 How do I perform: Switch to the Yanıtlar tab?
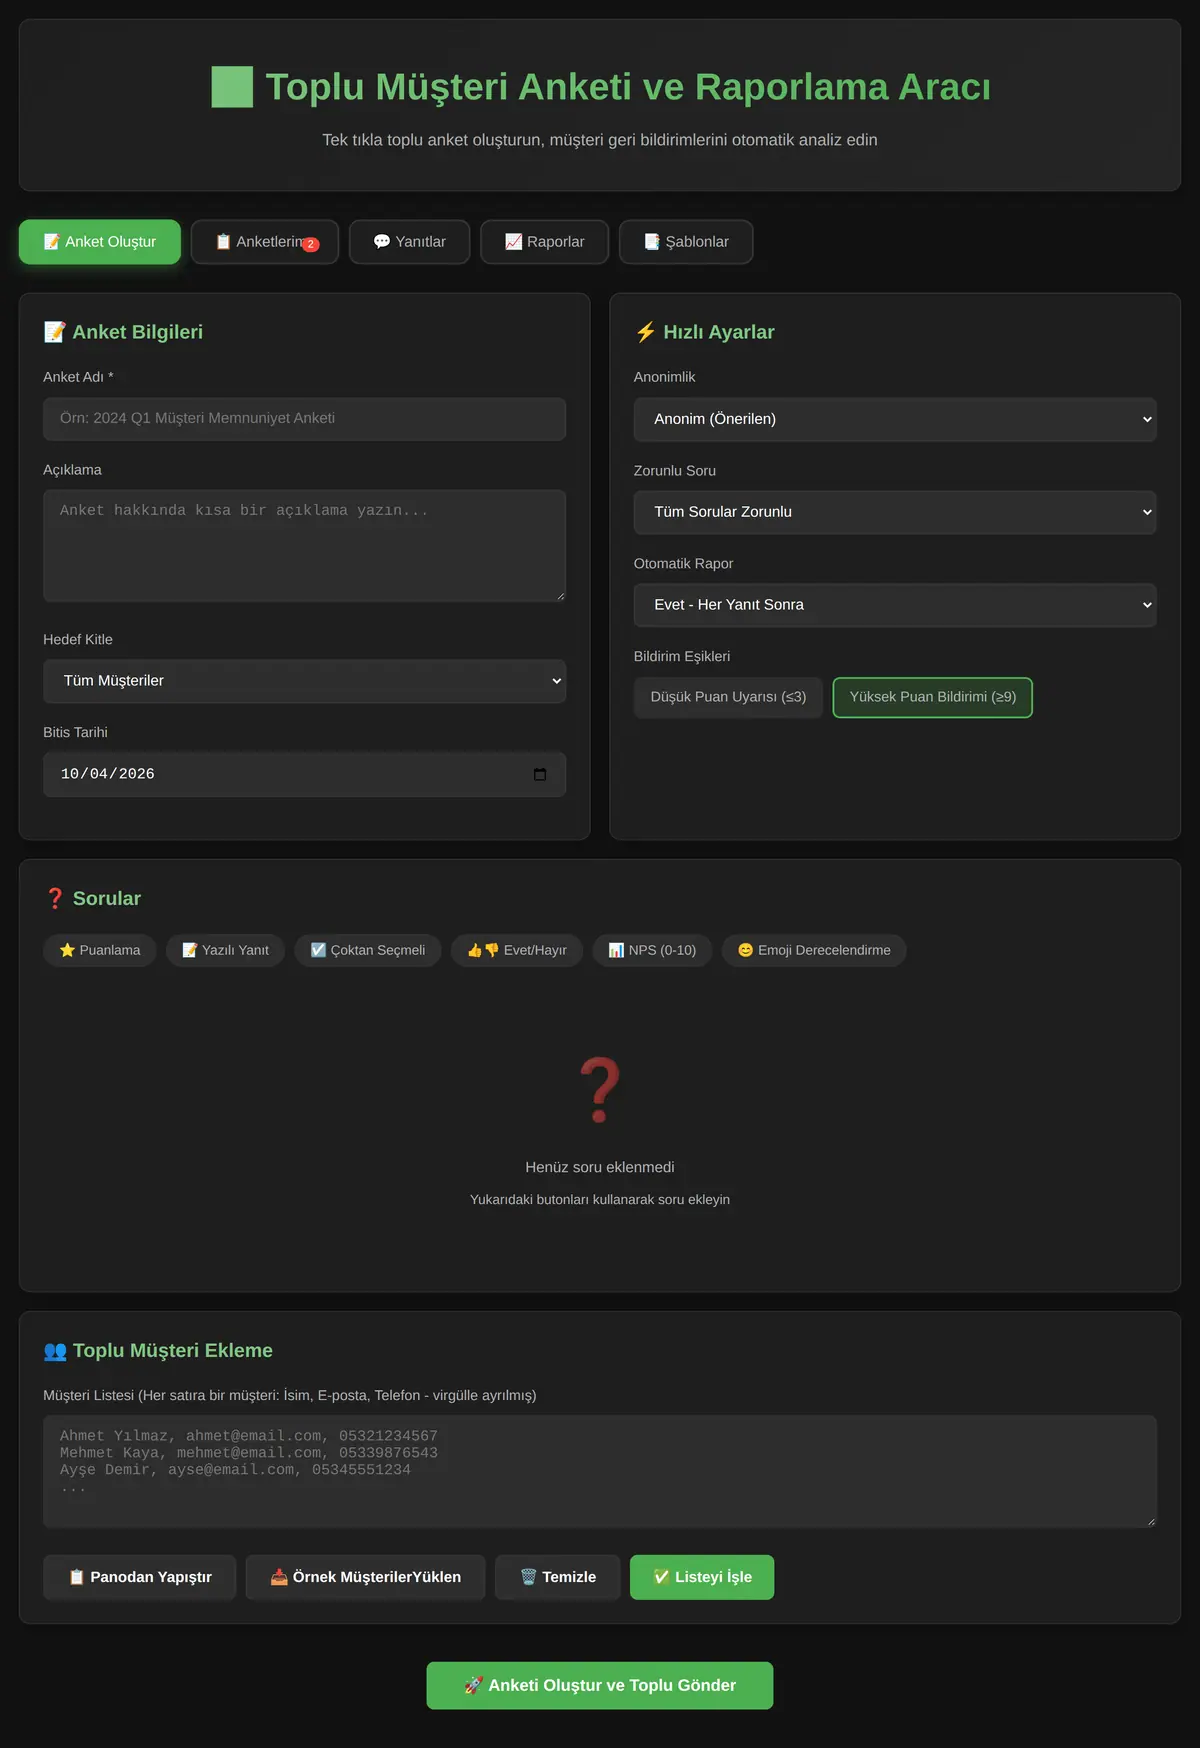[x=410, y=242]
